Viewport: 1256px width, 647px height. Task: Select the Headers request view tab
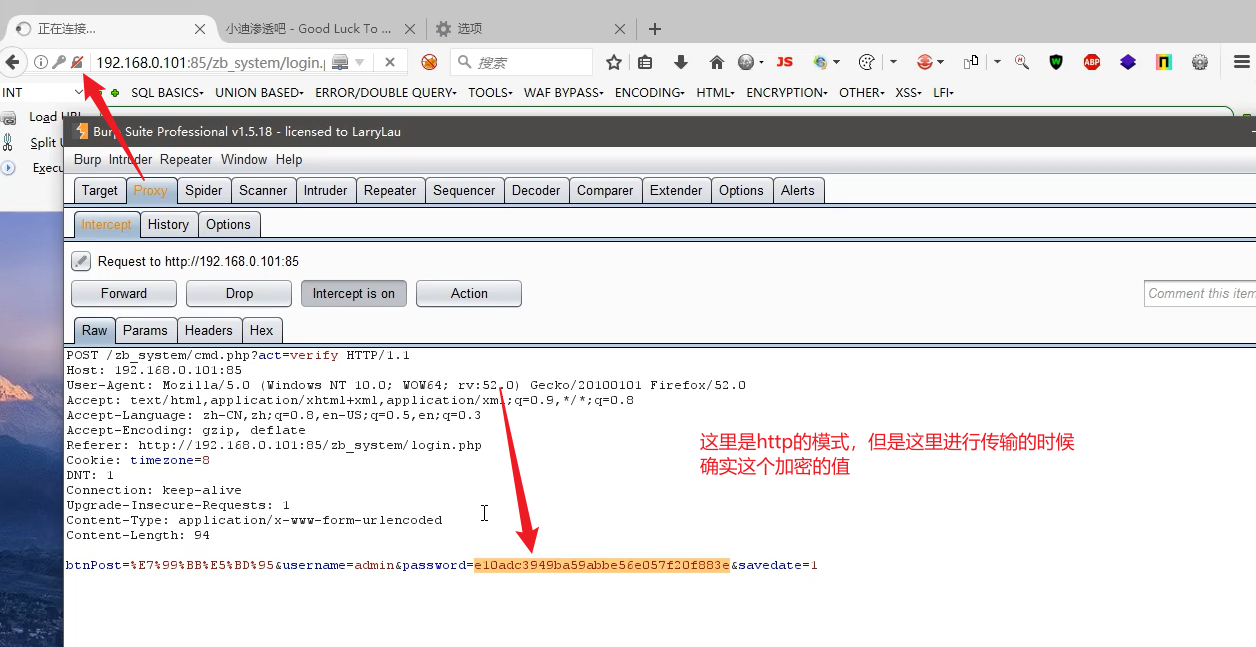(209, 330)
